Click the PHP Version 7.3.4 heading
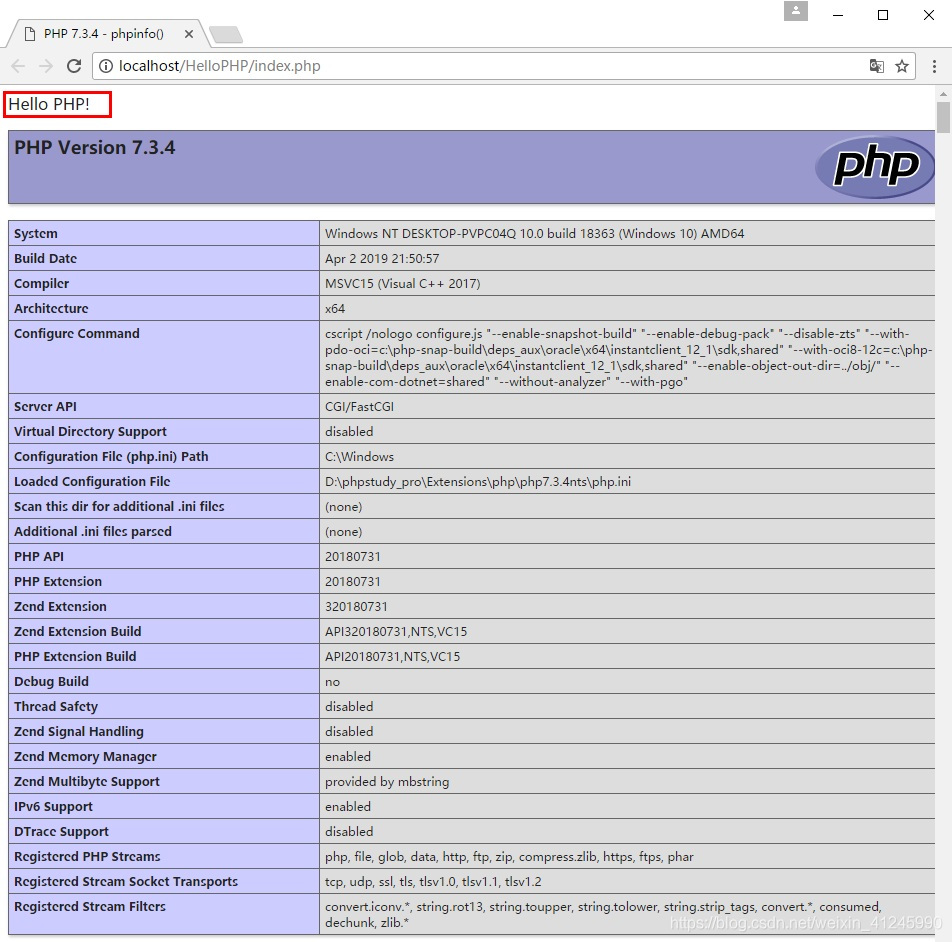Viewport: 952px width, 942px height. (95, 147)
